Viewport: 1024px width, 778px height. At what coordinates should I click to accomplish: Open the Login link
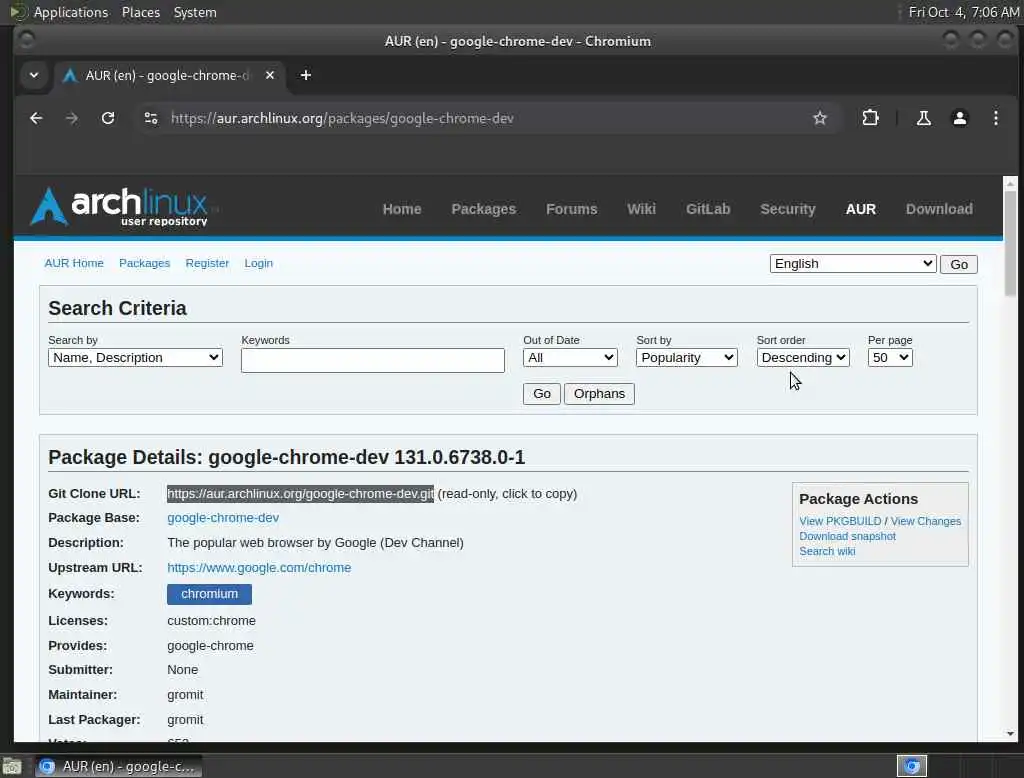tap(259, 263)
